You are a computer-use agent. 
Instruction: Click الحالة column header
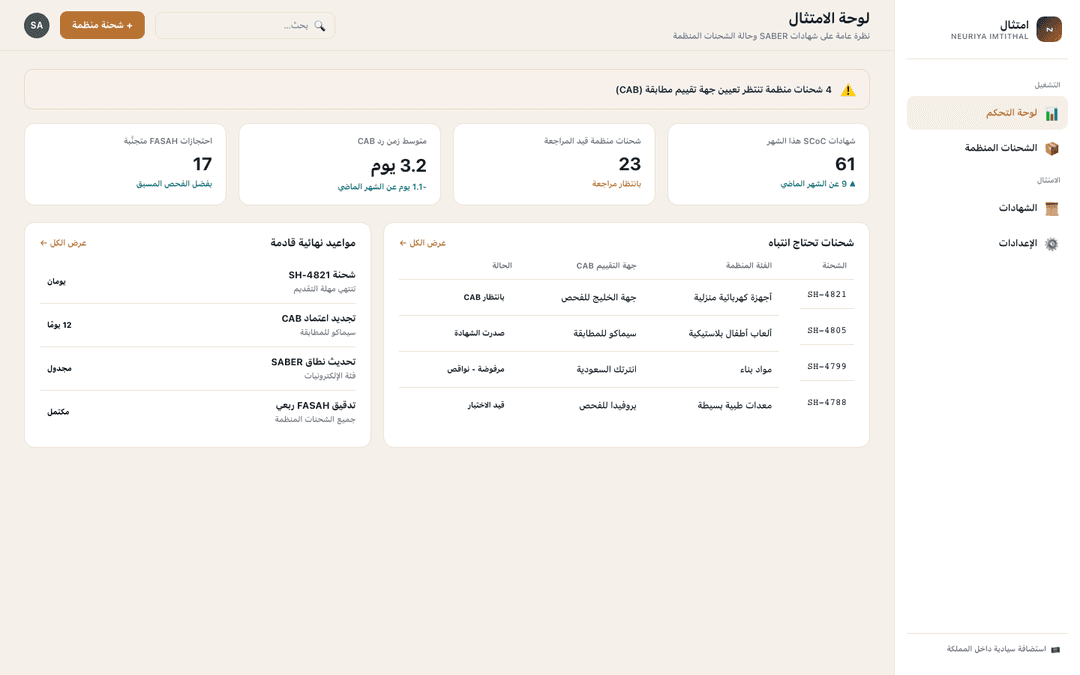(x=502, y=265)
